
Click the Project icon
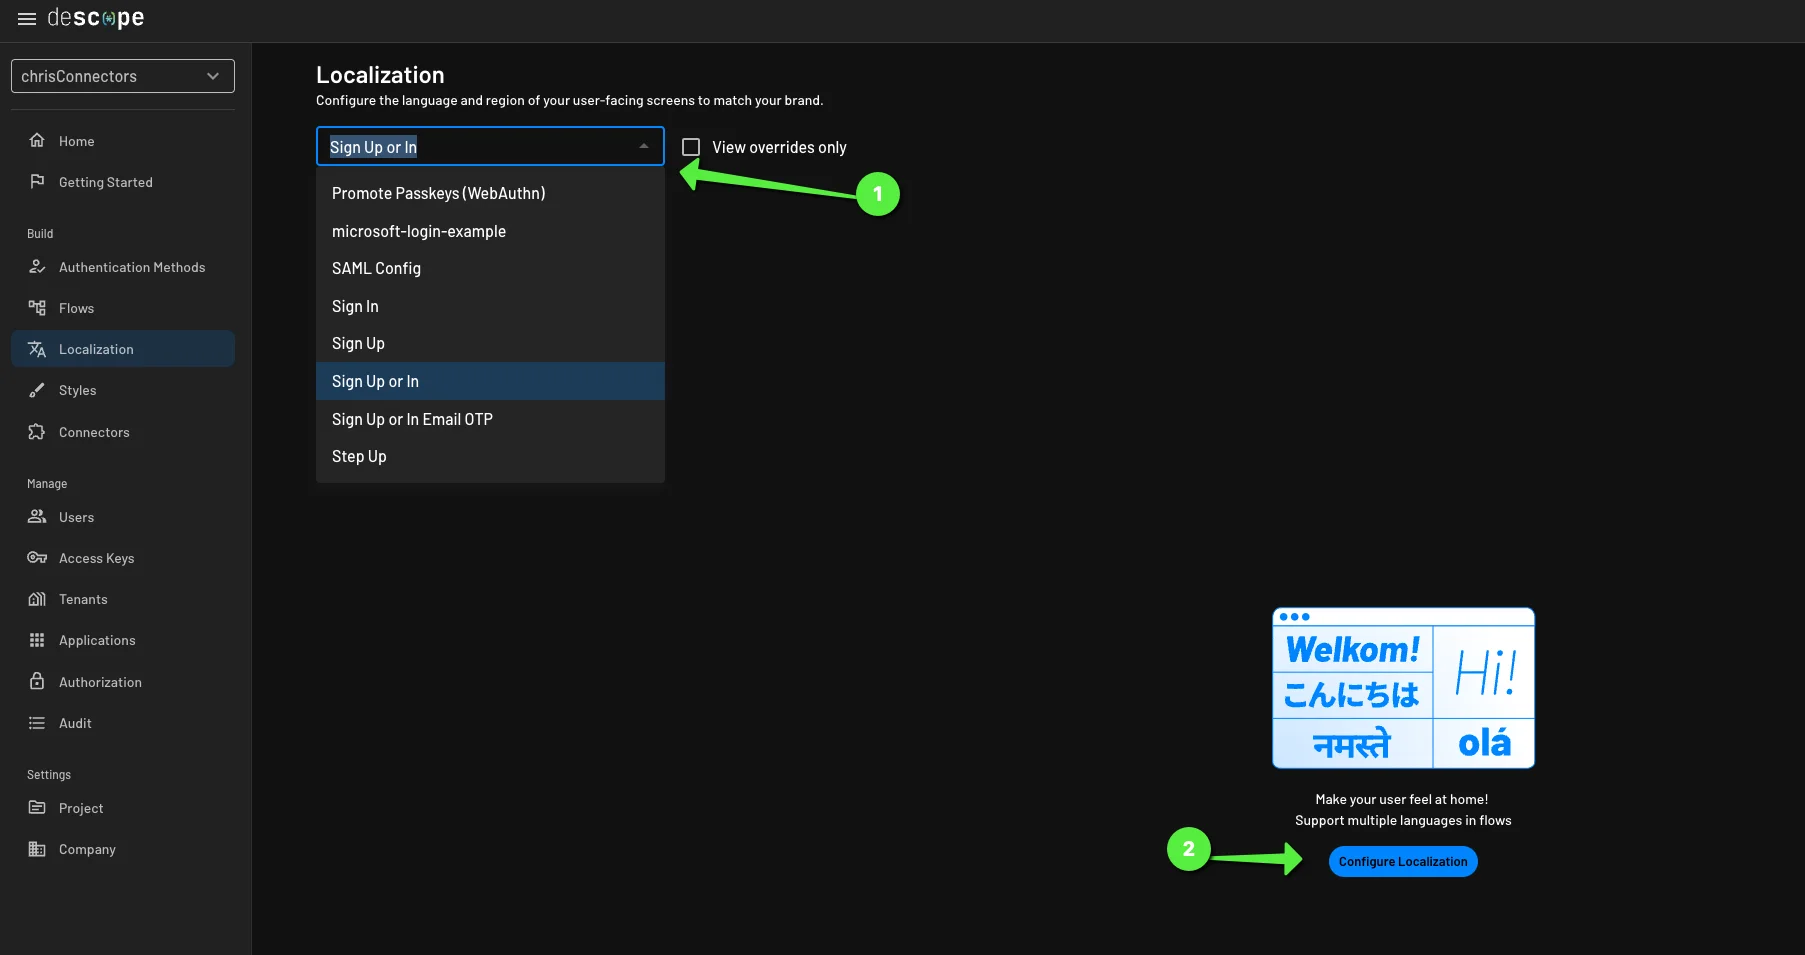37,808
